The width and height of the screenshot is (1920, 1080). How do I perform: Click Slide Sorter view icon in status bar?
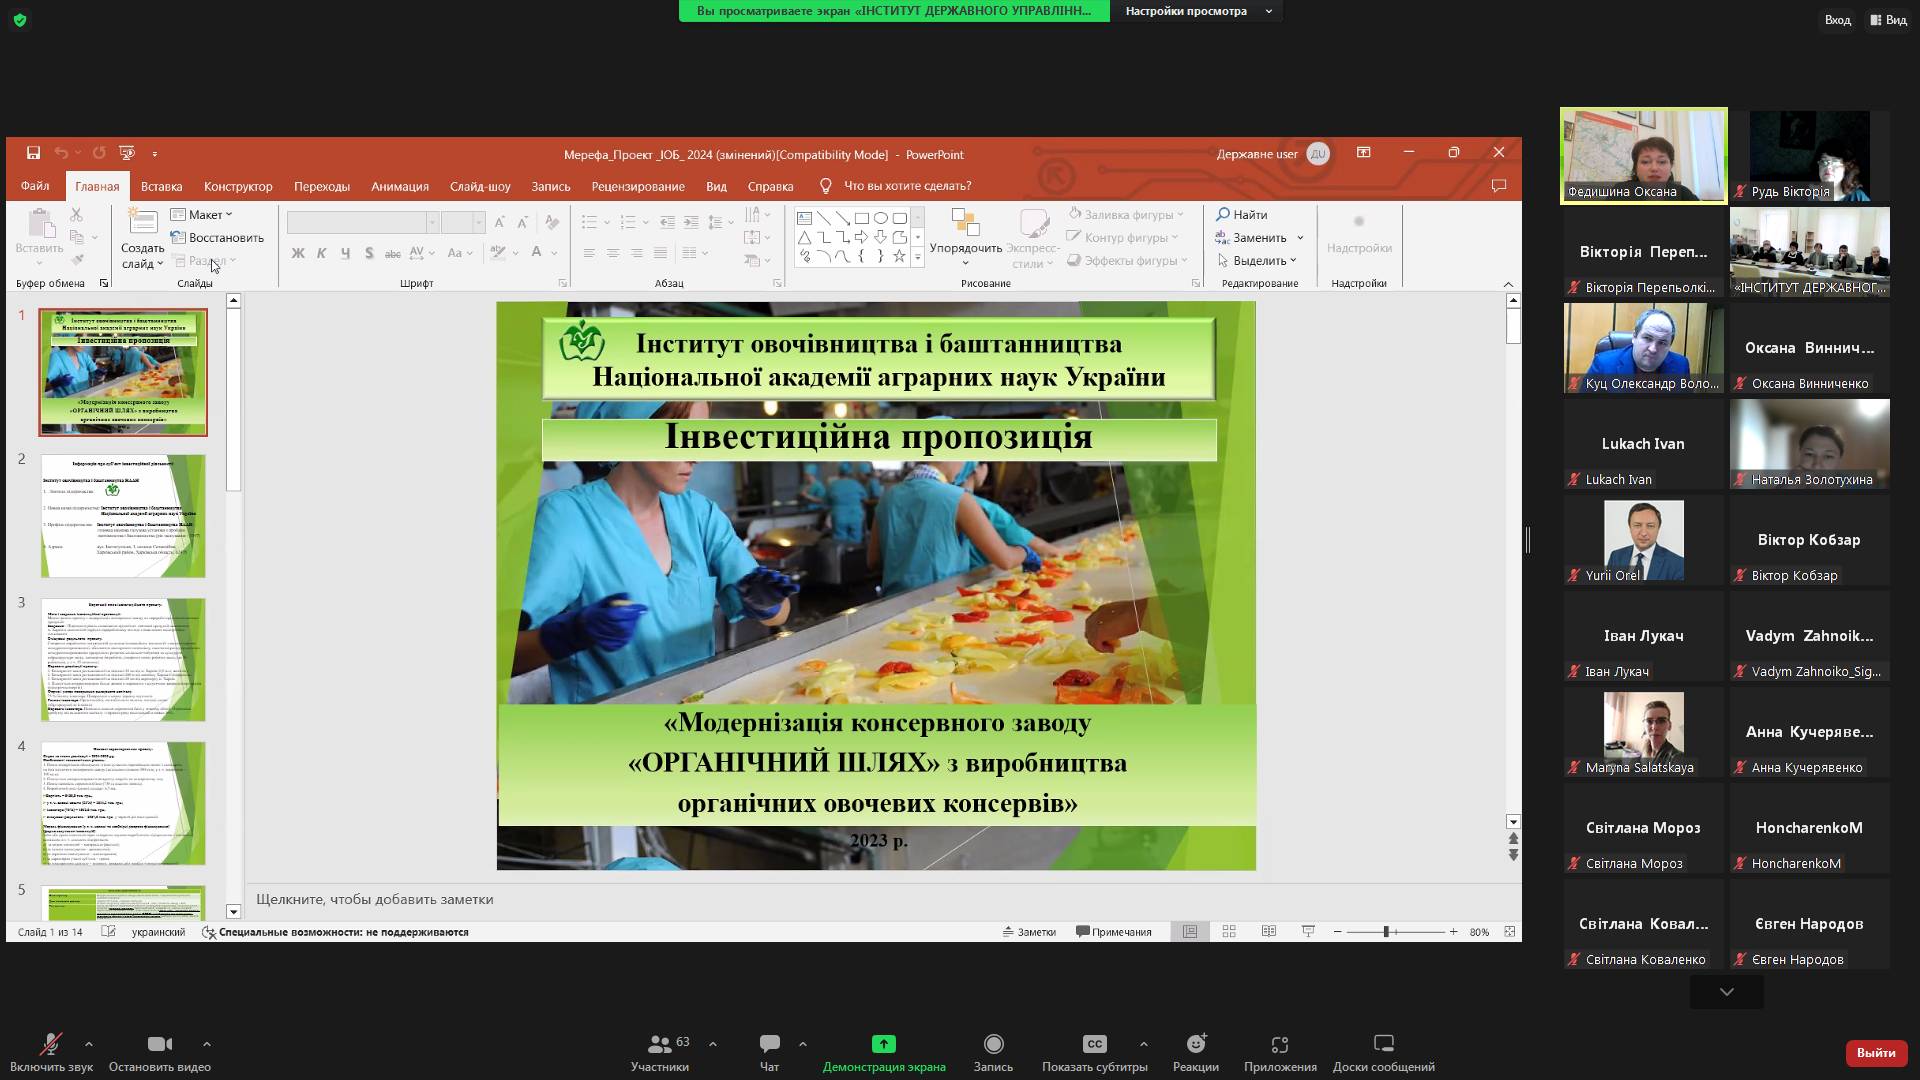(1229, 931)
